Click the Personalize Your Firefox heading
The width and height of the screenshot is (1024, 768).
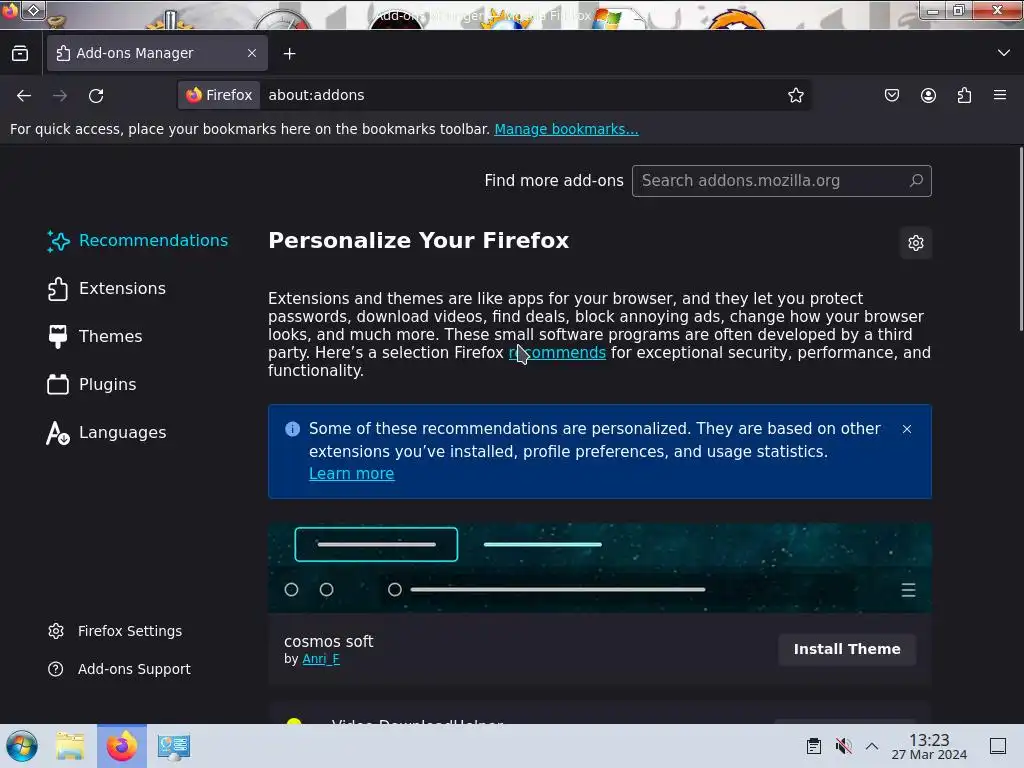click(x=419, y=240)
